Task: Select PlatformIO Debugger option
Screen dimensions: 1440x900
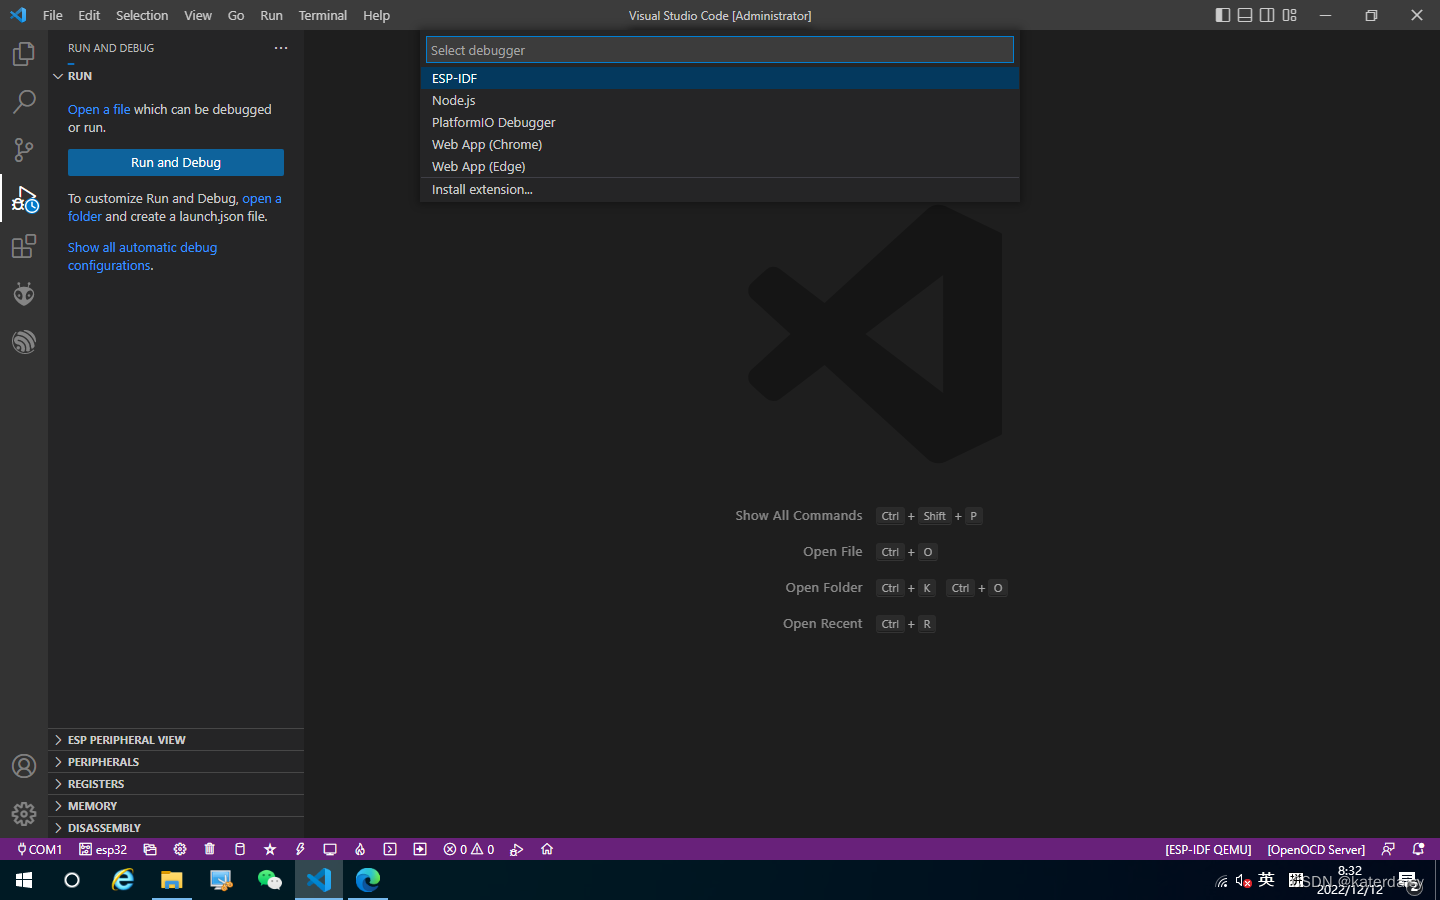Action: click(x=720, y=122)
